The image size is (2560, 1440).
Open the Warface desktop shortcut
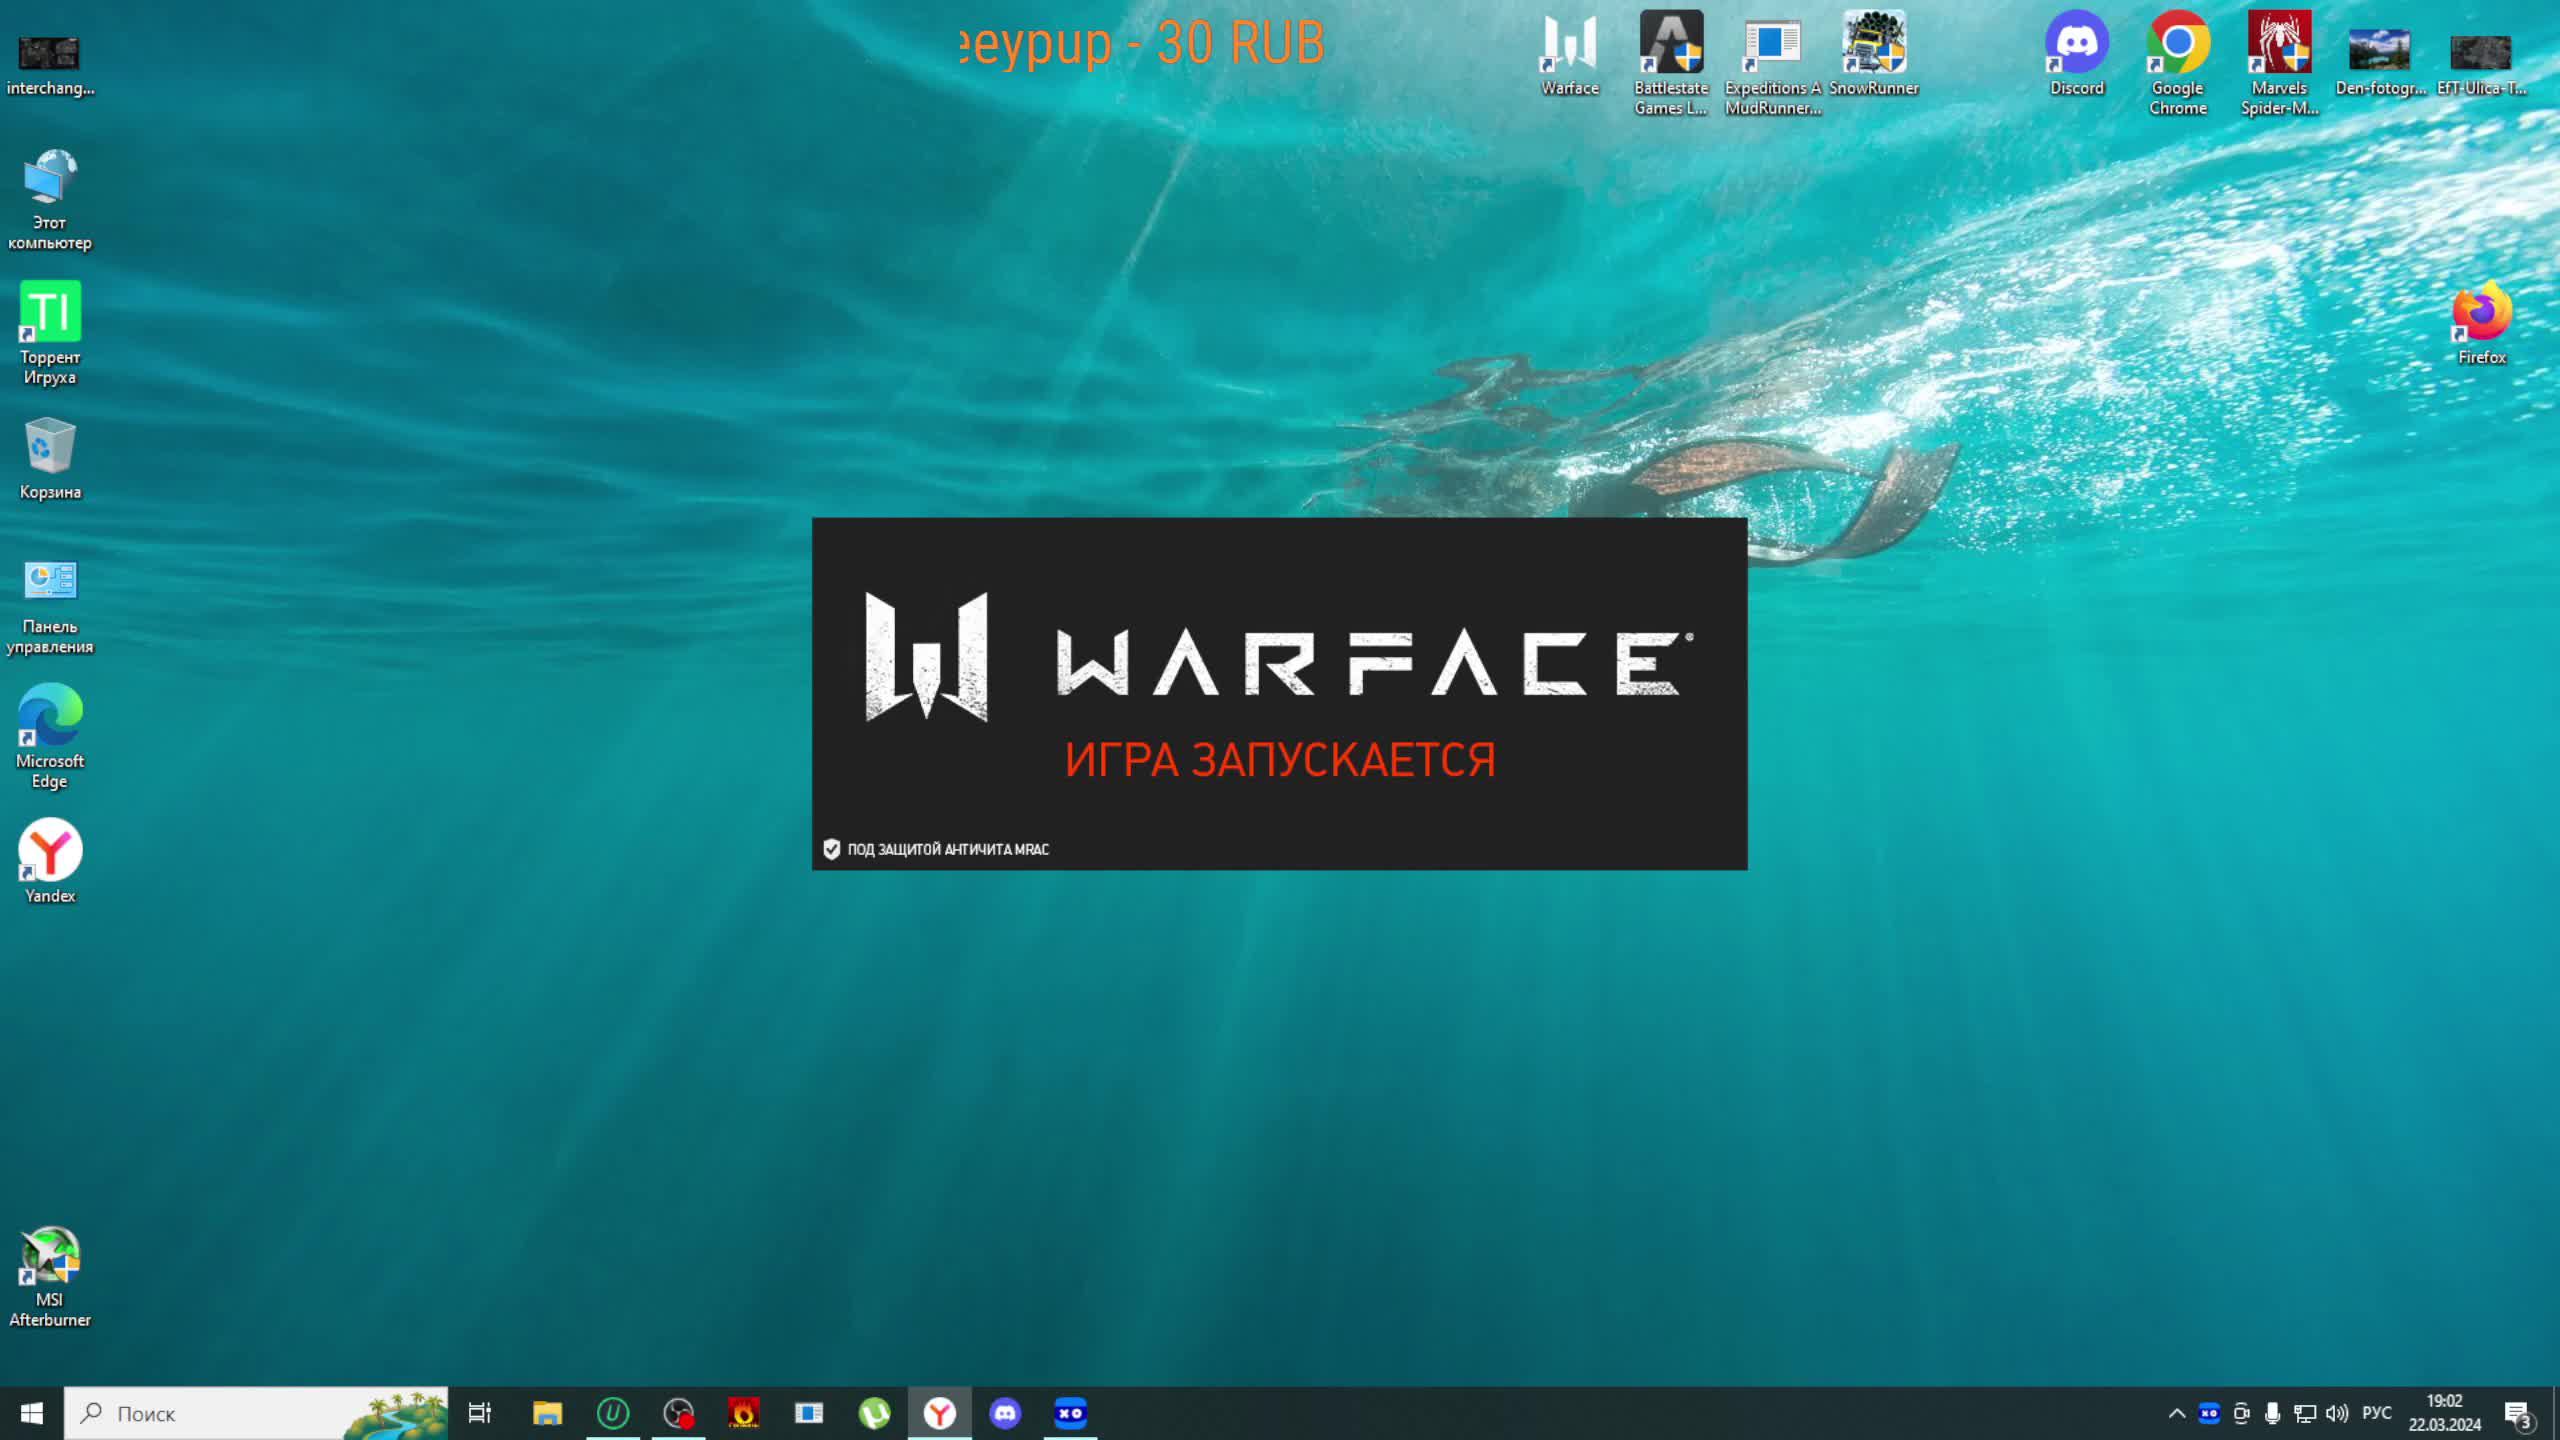coord(1569,45)
